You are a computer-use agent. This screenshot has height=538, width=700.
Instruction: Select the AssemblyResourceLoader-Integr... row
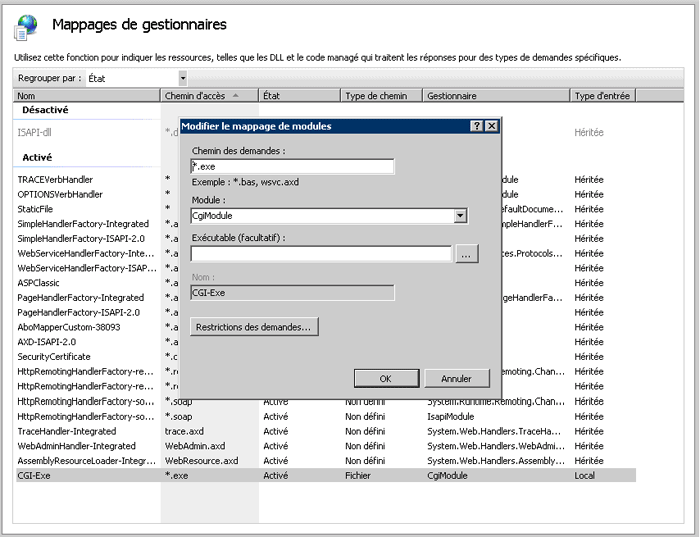point(87,461)
